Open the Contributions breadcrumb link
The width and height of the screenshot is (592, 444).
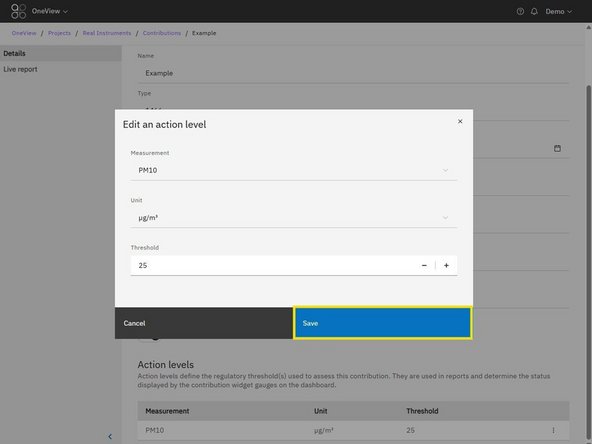pos(162,33)
